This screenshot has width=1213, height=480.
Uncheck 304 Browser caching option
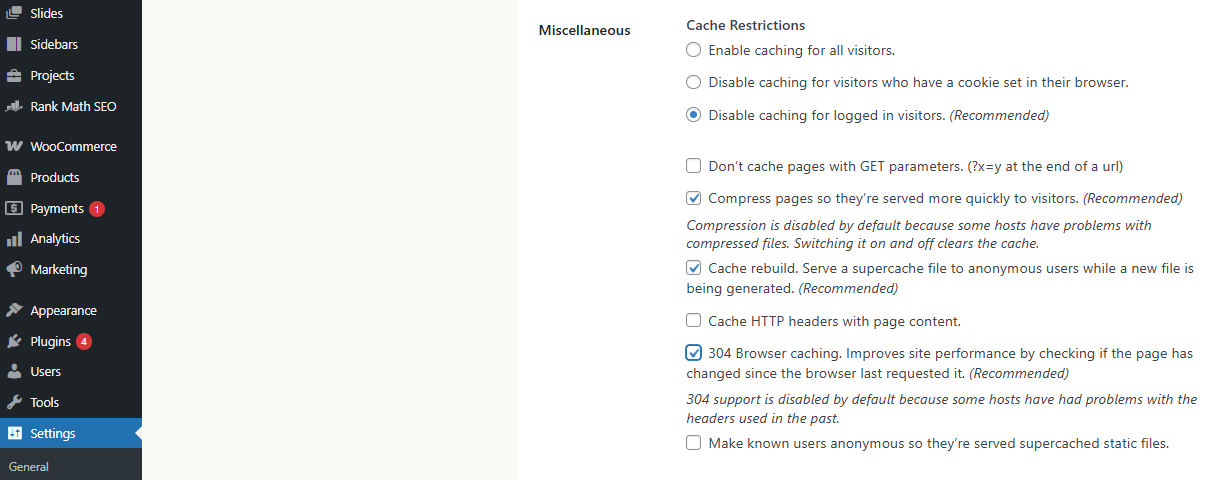pos(694,353)
